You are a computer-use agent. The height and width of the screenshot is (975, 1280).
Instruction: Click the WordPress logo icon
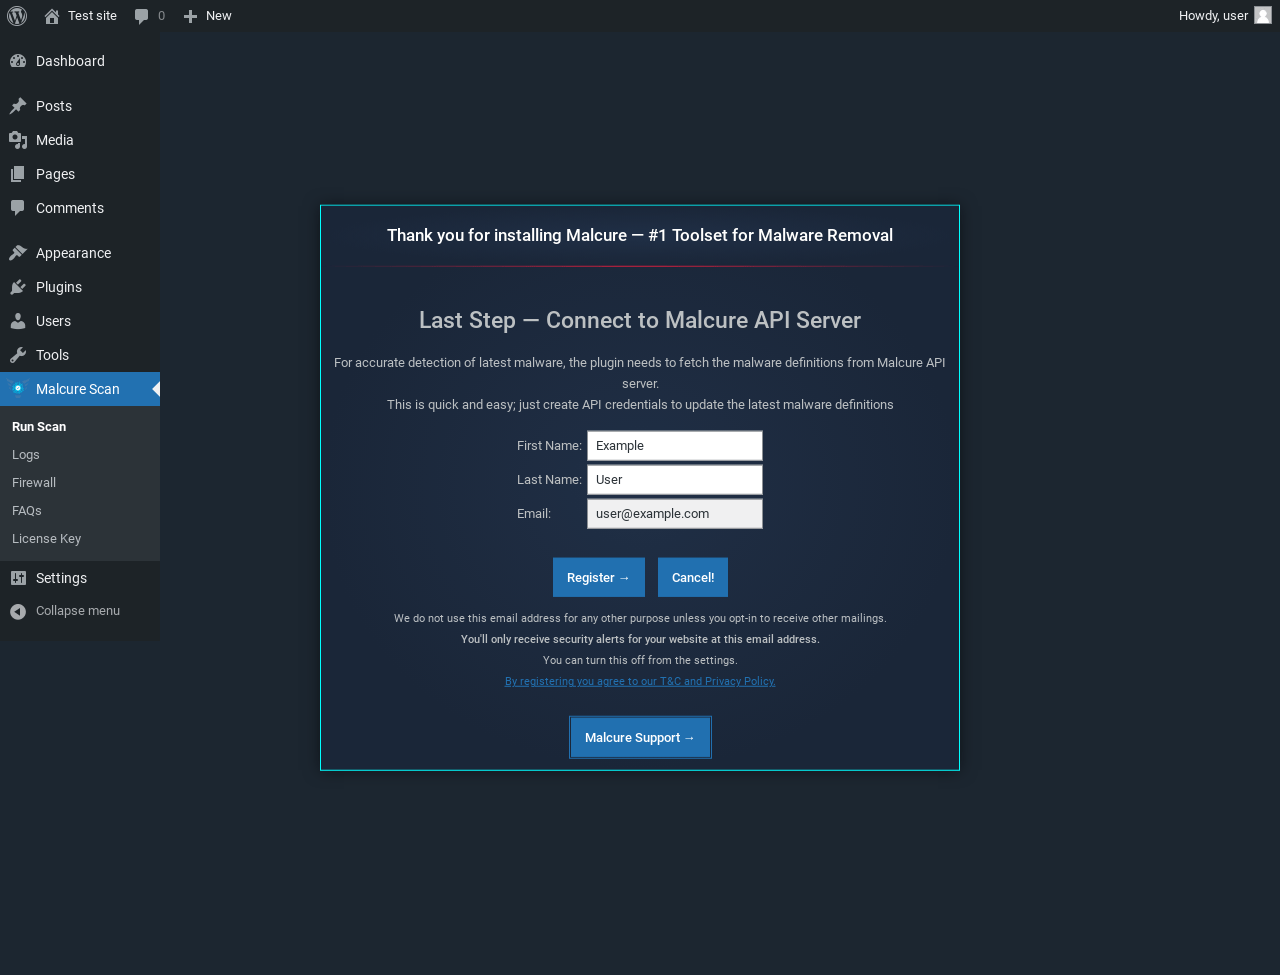pos(17,16)
